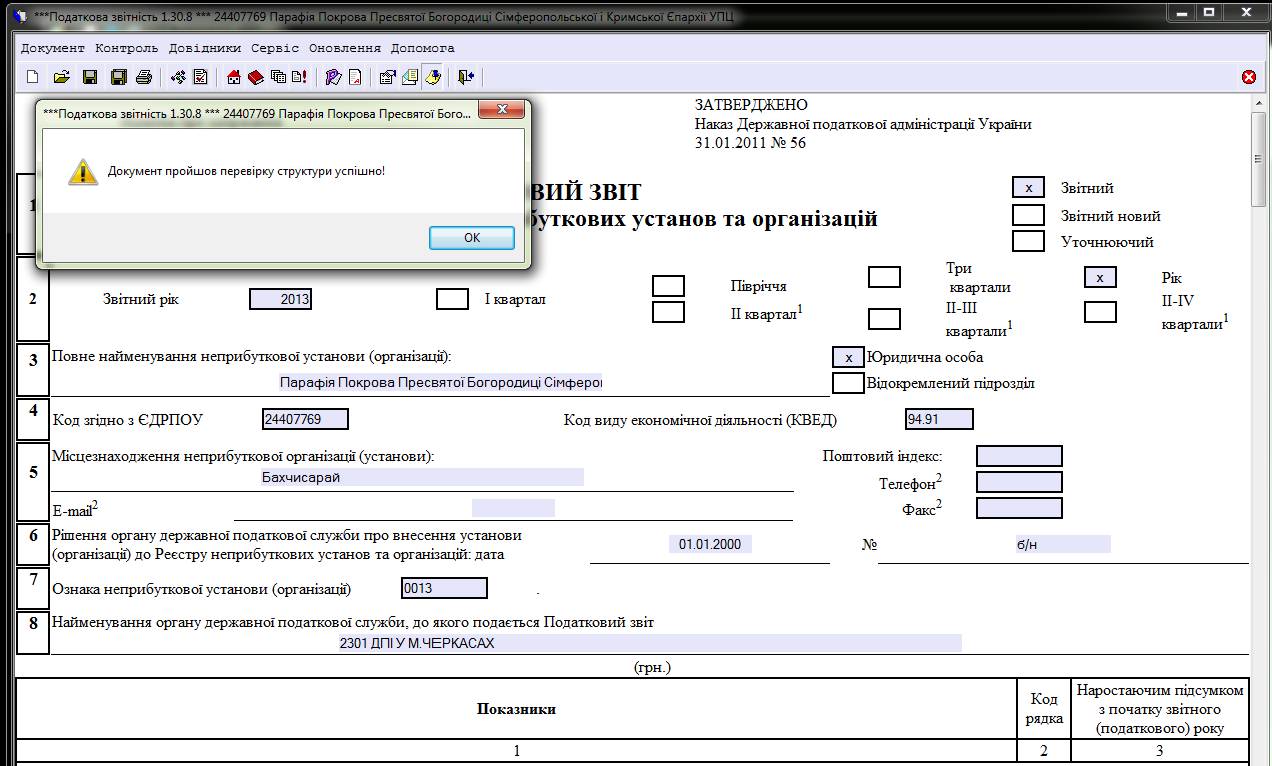Tick the II квартал checkbox
Viewport: 1272px width, 766px height.
(668, 312)
